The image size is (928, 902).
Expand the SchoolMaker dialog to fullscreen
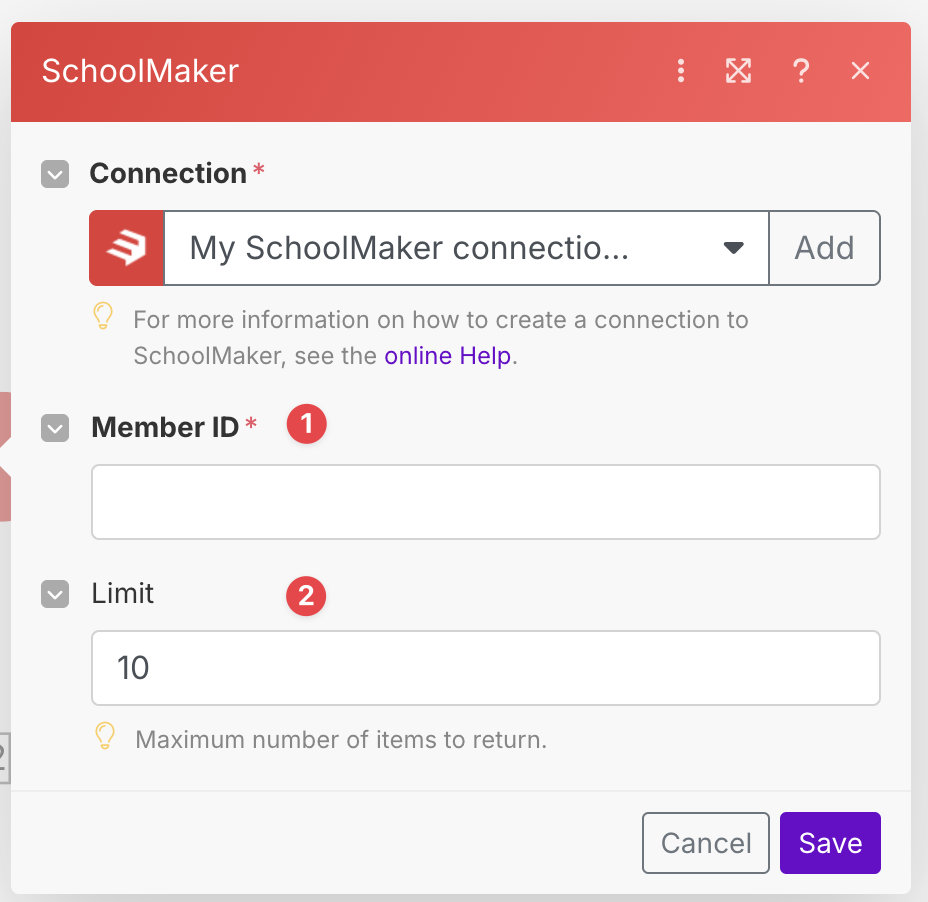point(738,71)
